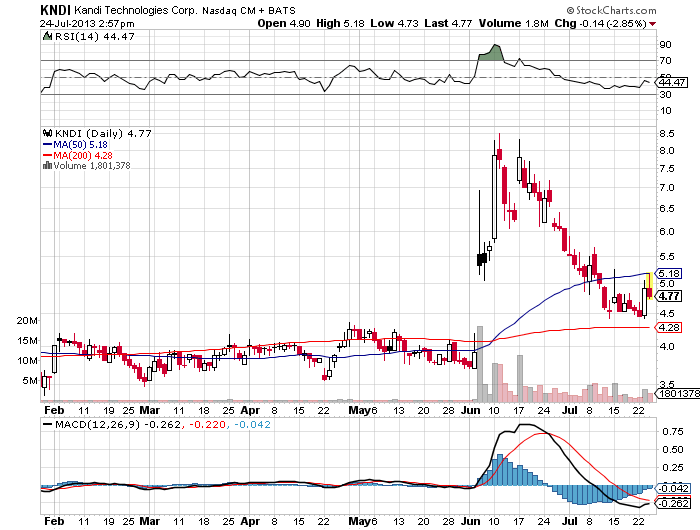Click the RSI 44.47 value label
The height and width of the screenshot is (530, 700).
(x=671, y=82)
